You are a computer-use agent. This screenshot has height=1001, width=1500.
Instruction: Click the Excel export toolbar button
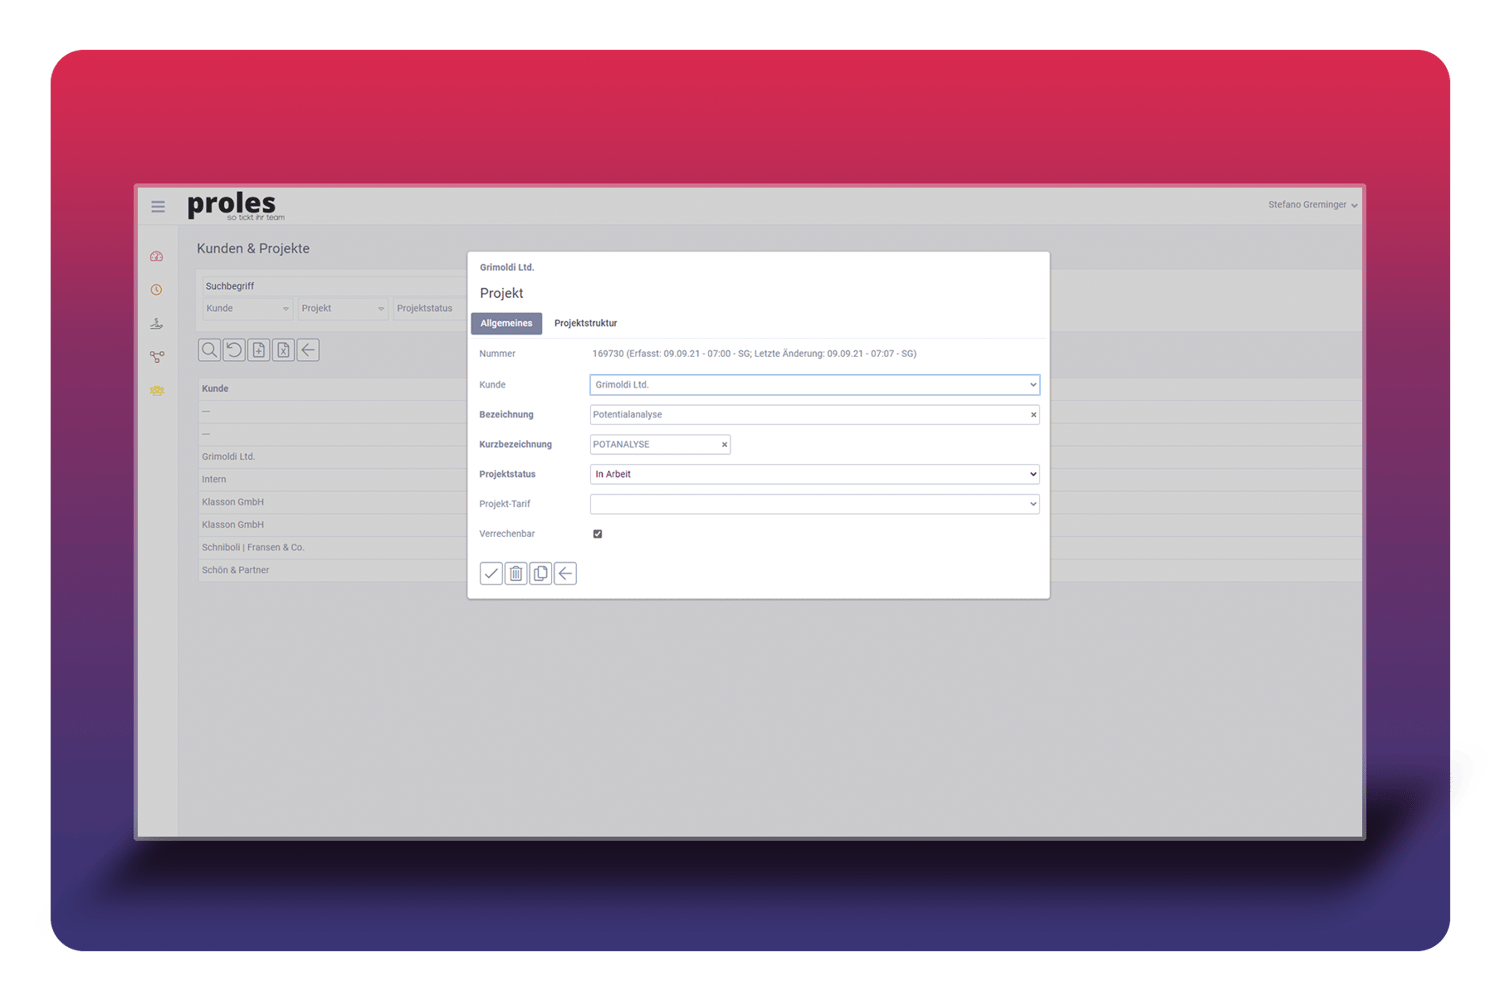[x=283, y=350]
